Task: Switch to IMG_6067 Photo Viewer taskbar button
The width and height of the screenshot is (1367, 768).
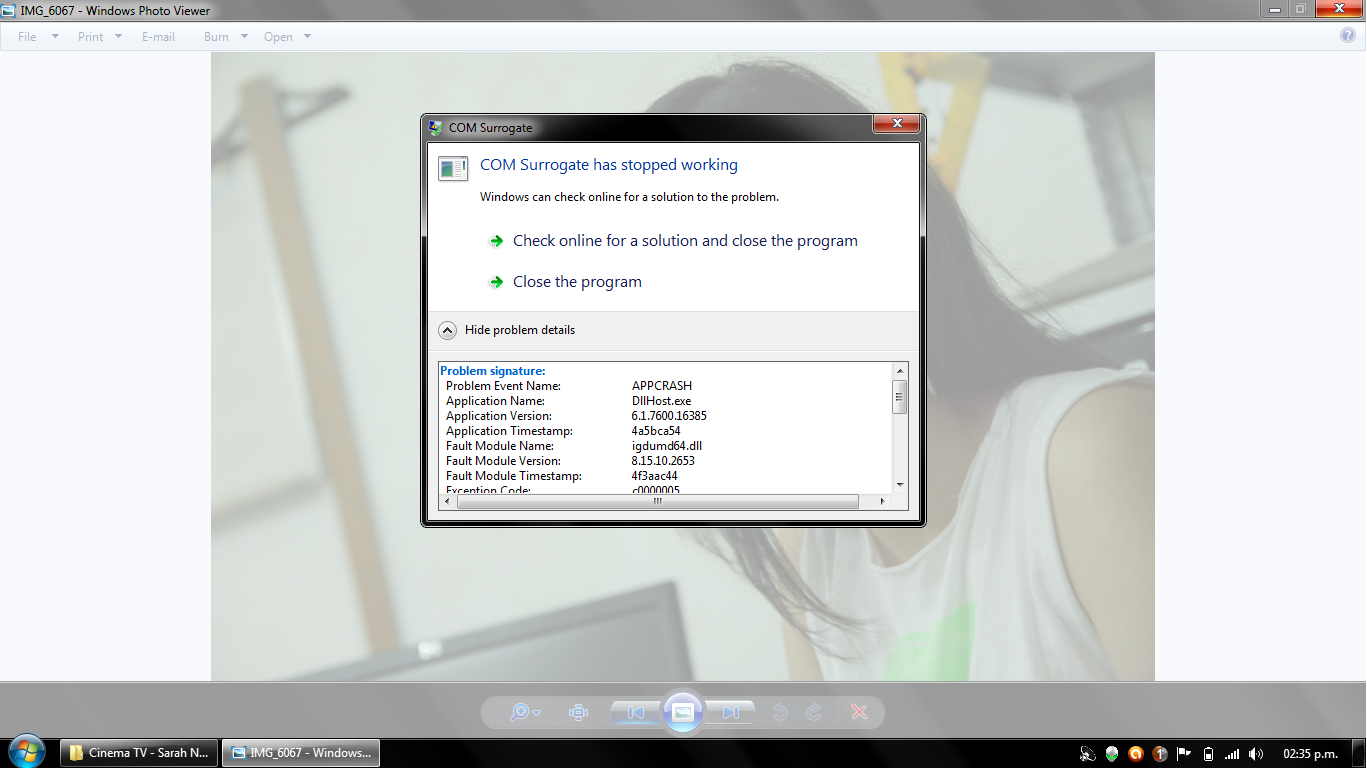Action: point(300,753)
